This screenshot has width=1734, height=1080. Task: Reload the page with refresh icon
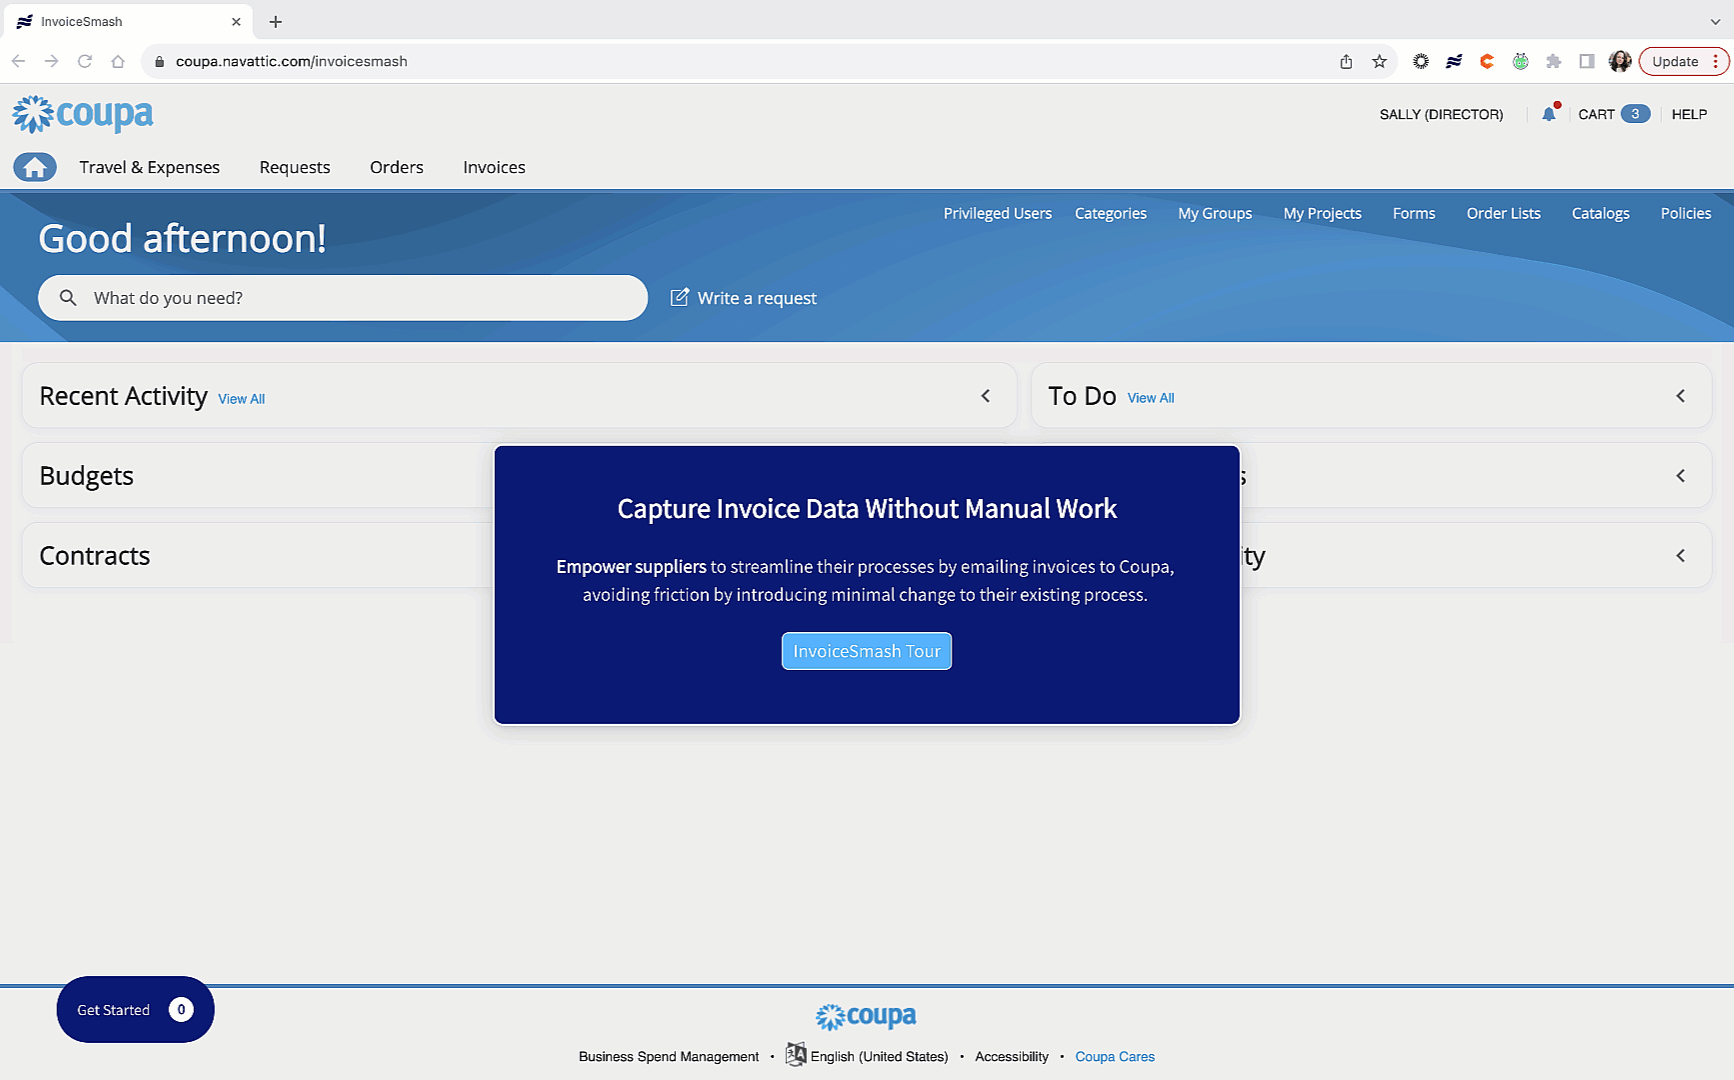pos(85,61)
